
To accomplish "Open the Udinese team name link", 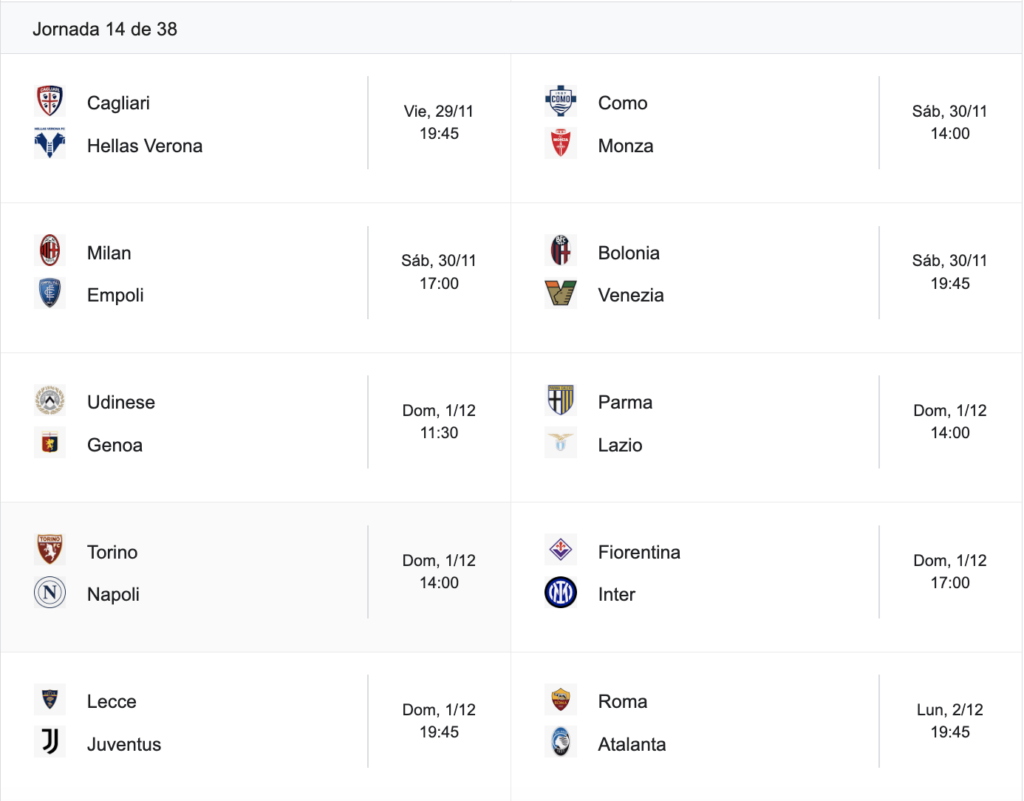I will pos(121,402).
